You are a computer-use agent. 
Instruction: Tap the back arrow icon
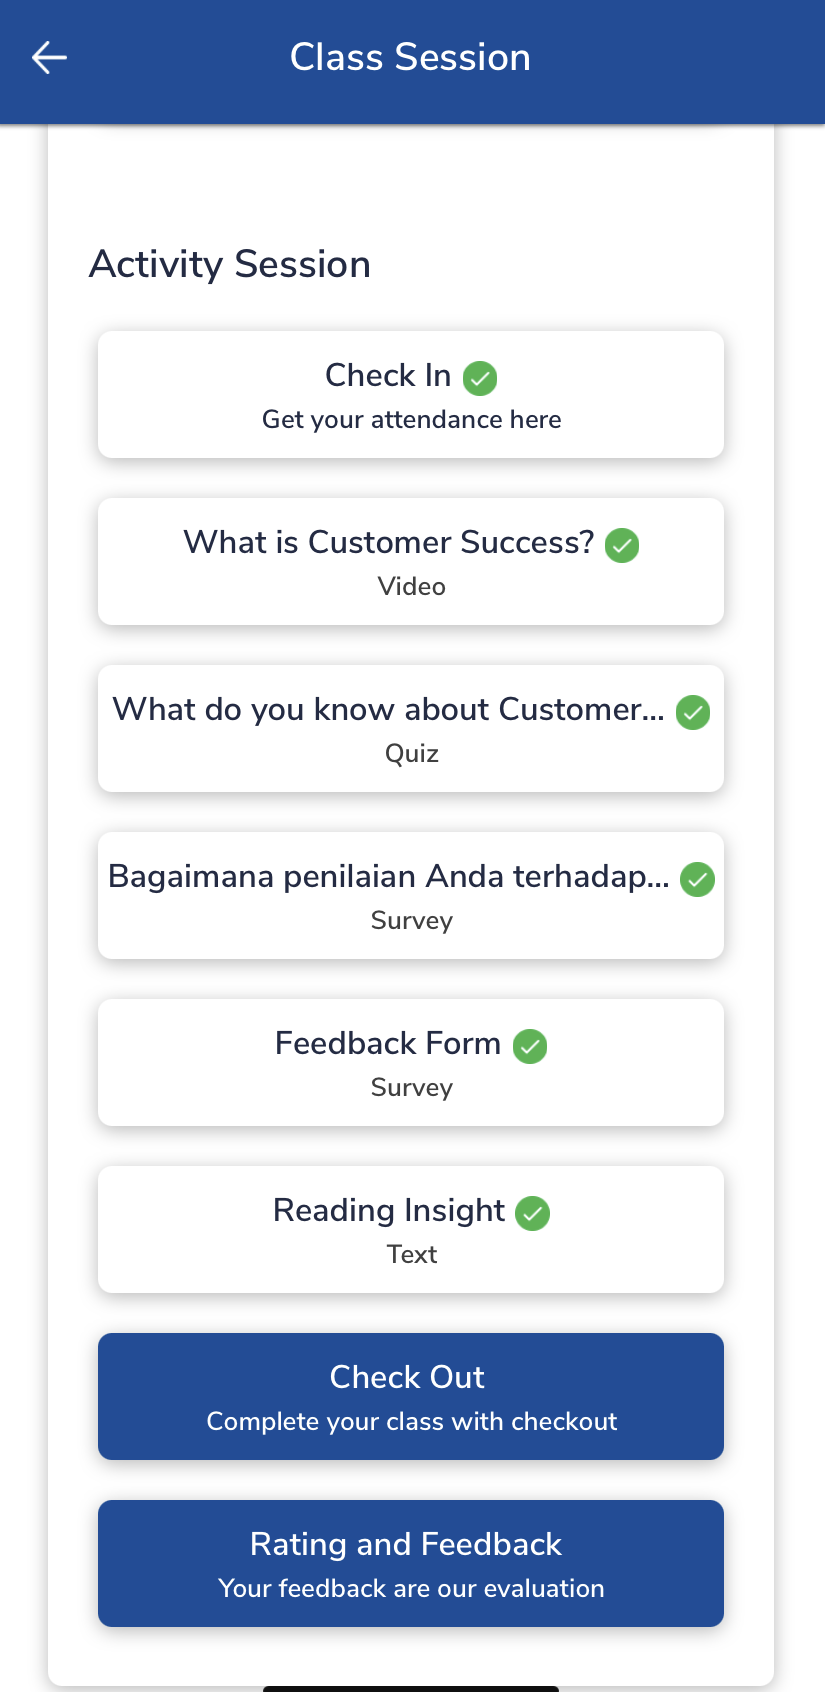[49, 58]
